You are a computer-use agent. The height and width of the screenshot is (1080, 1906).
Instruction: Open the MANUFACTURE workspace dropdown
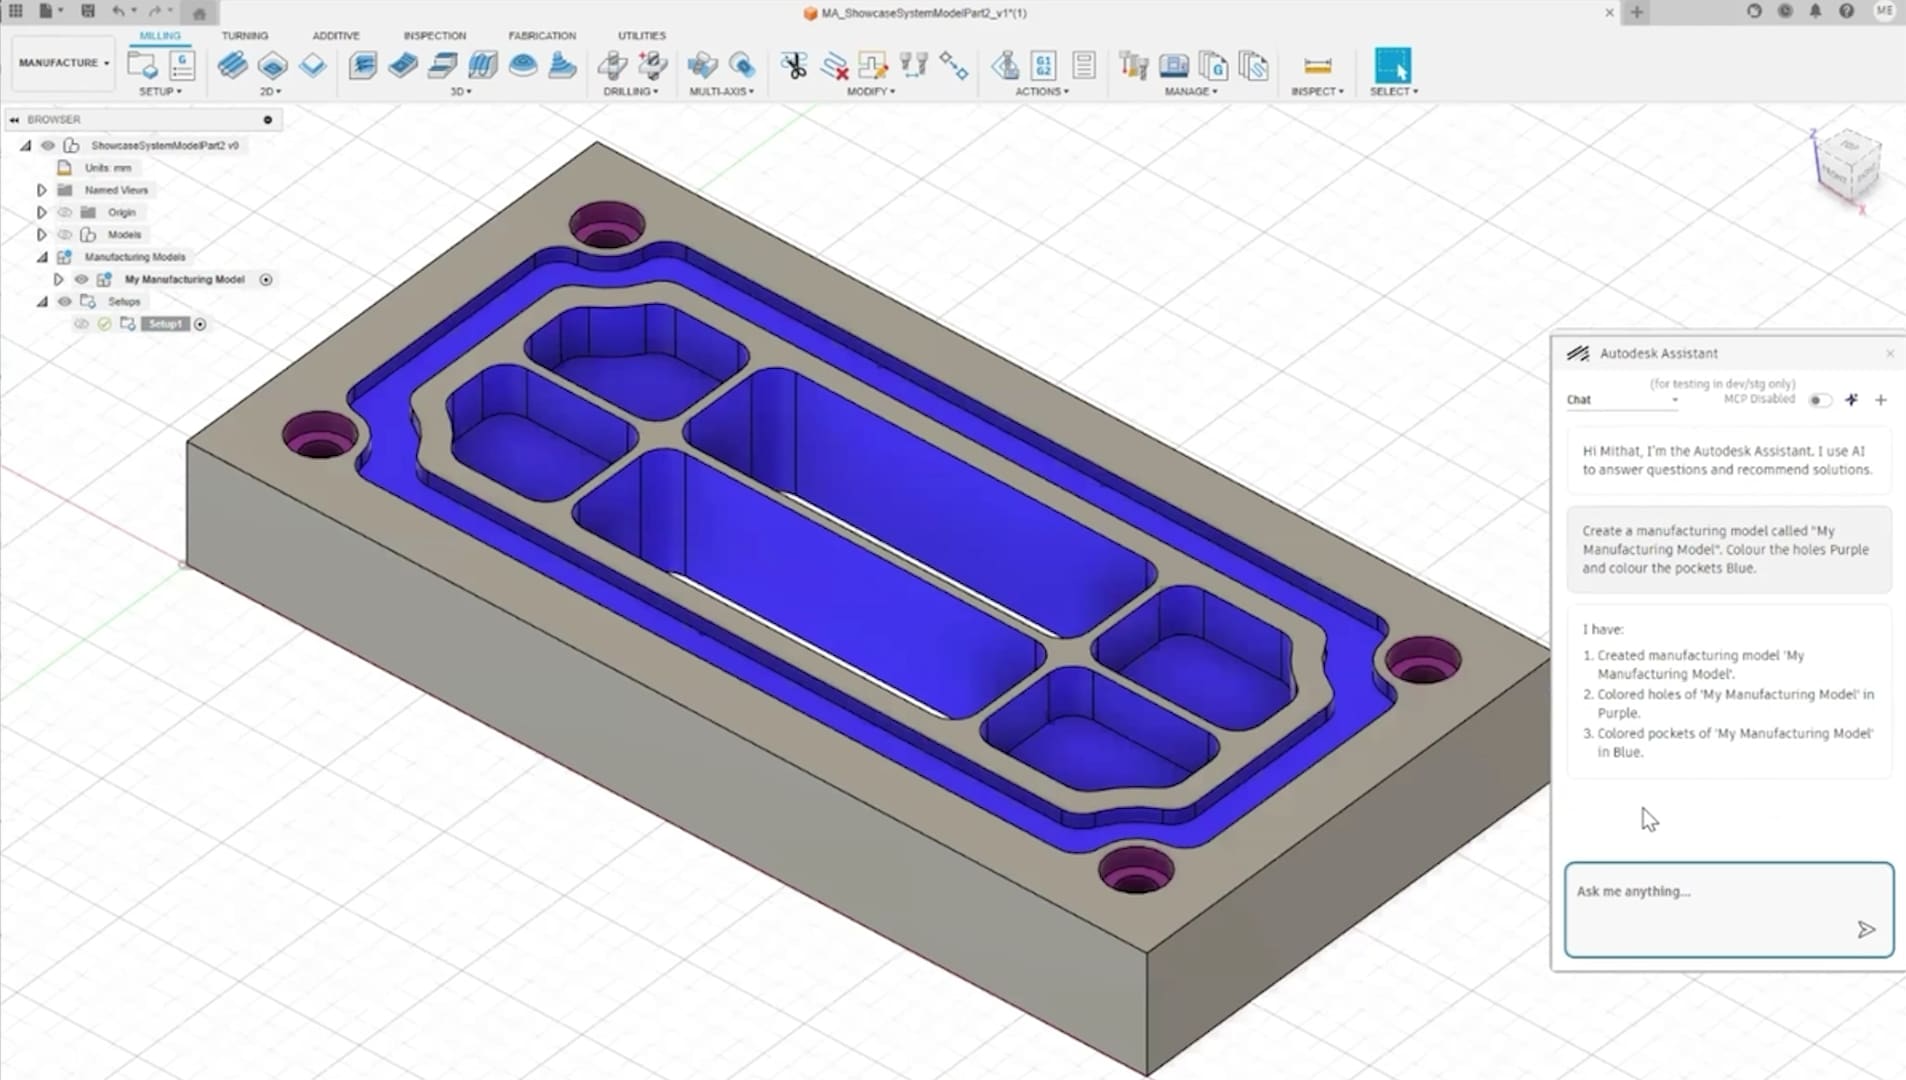click(x=64, y=63)
